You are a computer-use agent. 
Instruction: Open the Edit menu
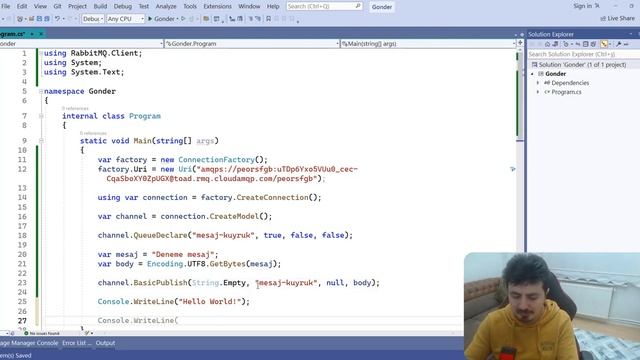click(x=22, y=6)
